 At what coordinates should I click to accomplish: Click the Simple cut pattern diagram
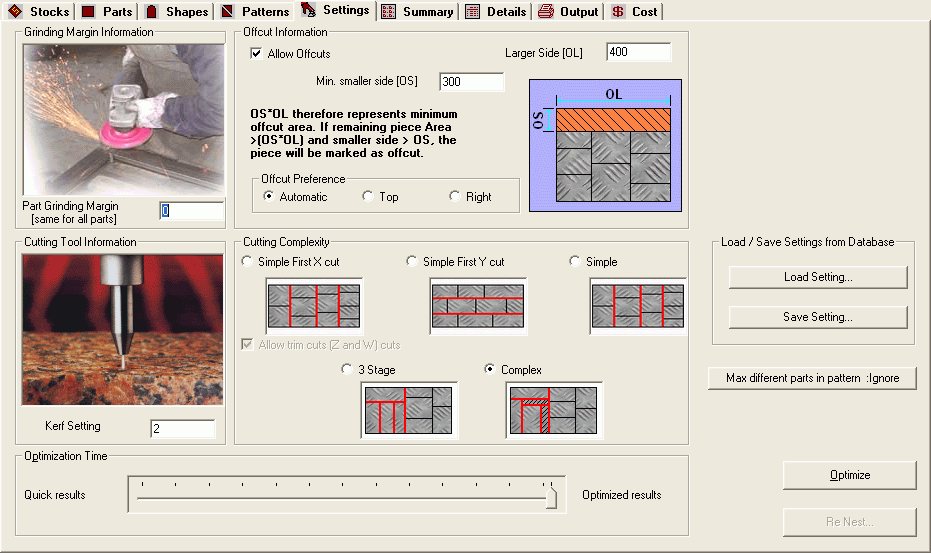638,307
